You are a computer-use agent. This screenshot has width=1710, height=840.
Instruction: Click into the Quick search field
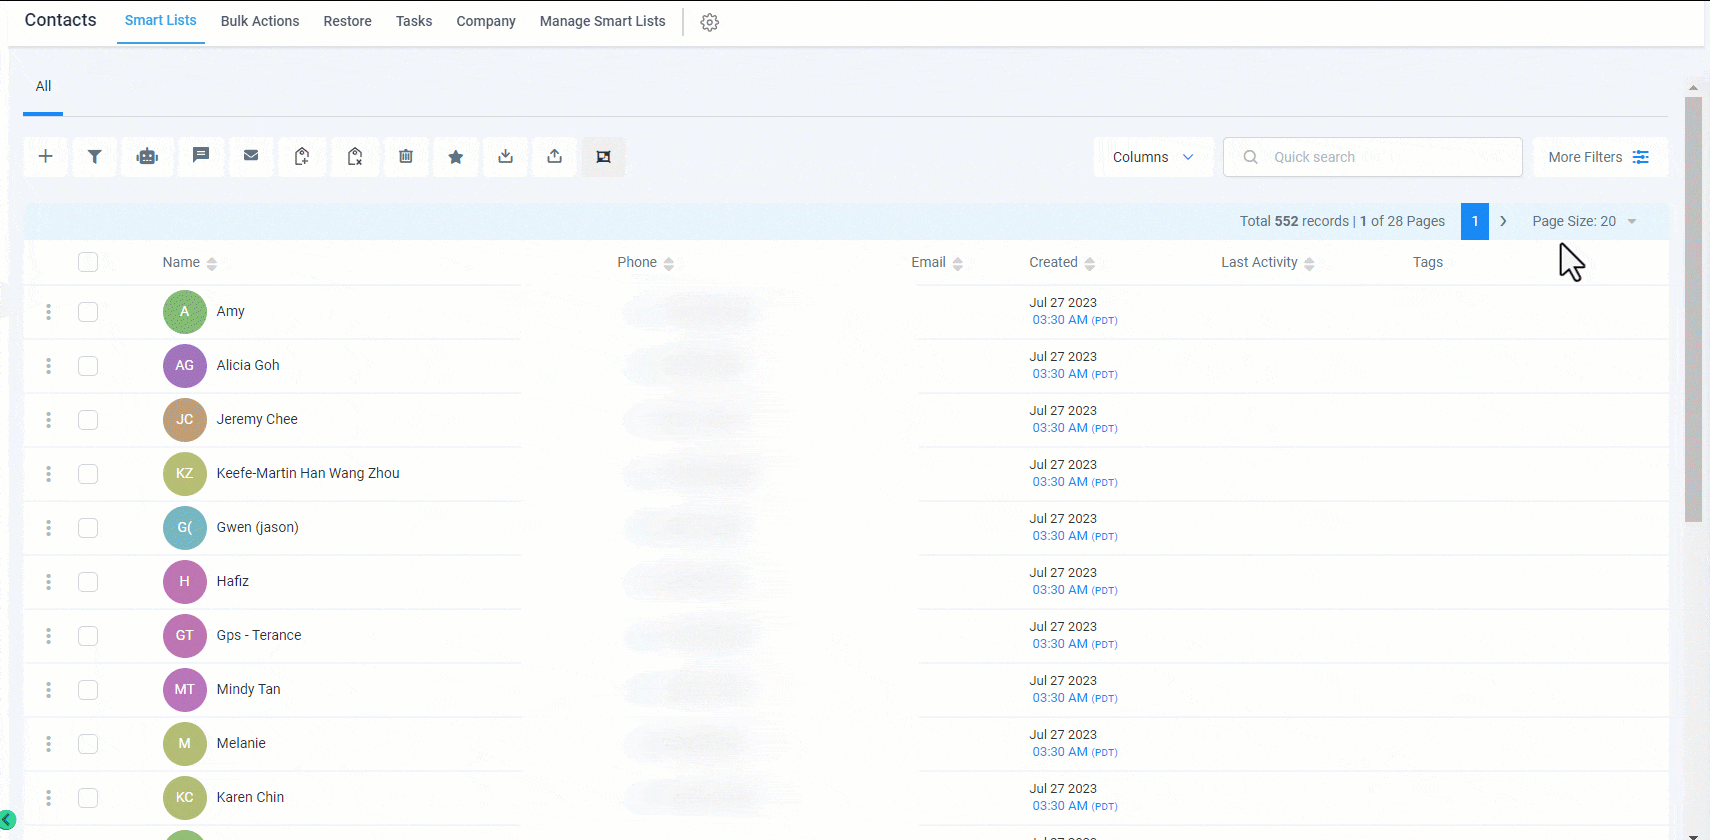coord(1385,157)
